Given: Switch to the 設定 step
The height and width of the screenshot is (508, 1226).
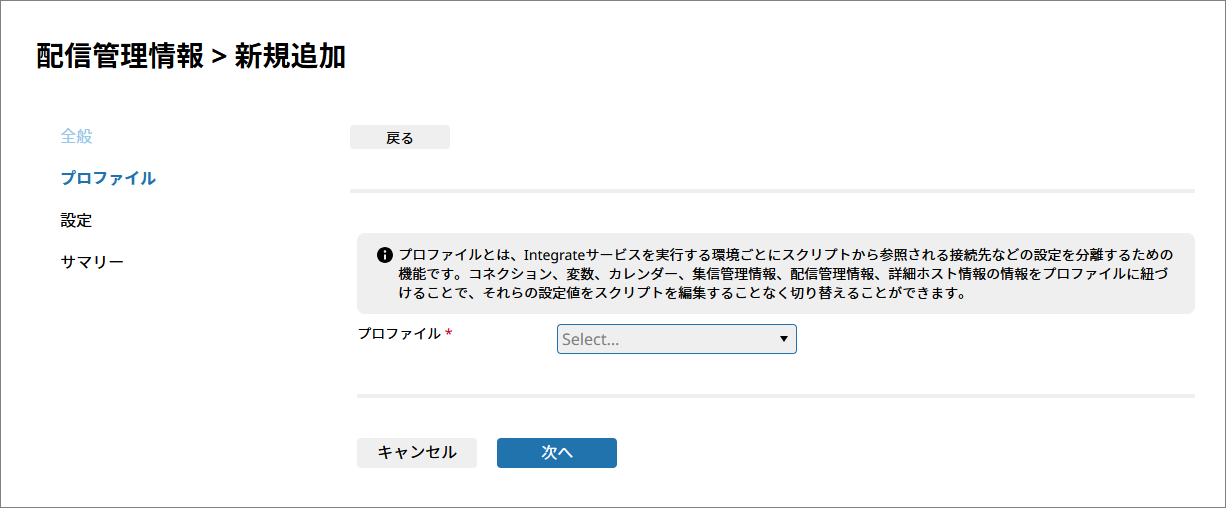Looking at the screenshot, I should (x=76, y=220).
